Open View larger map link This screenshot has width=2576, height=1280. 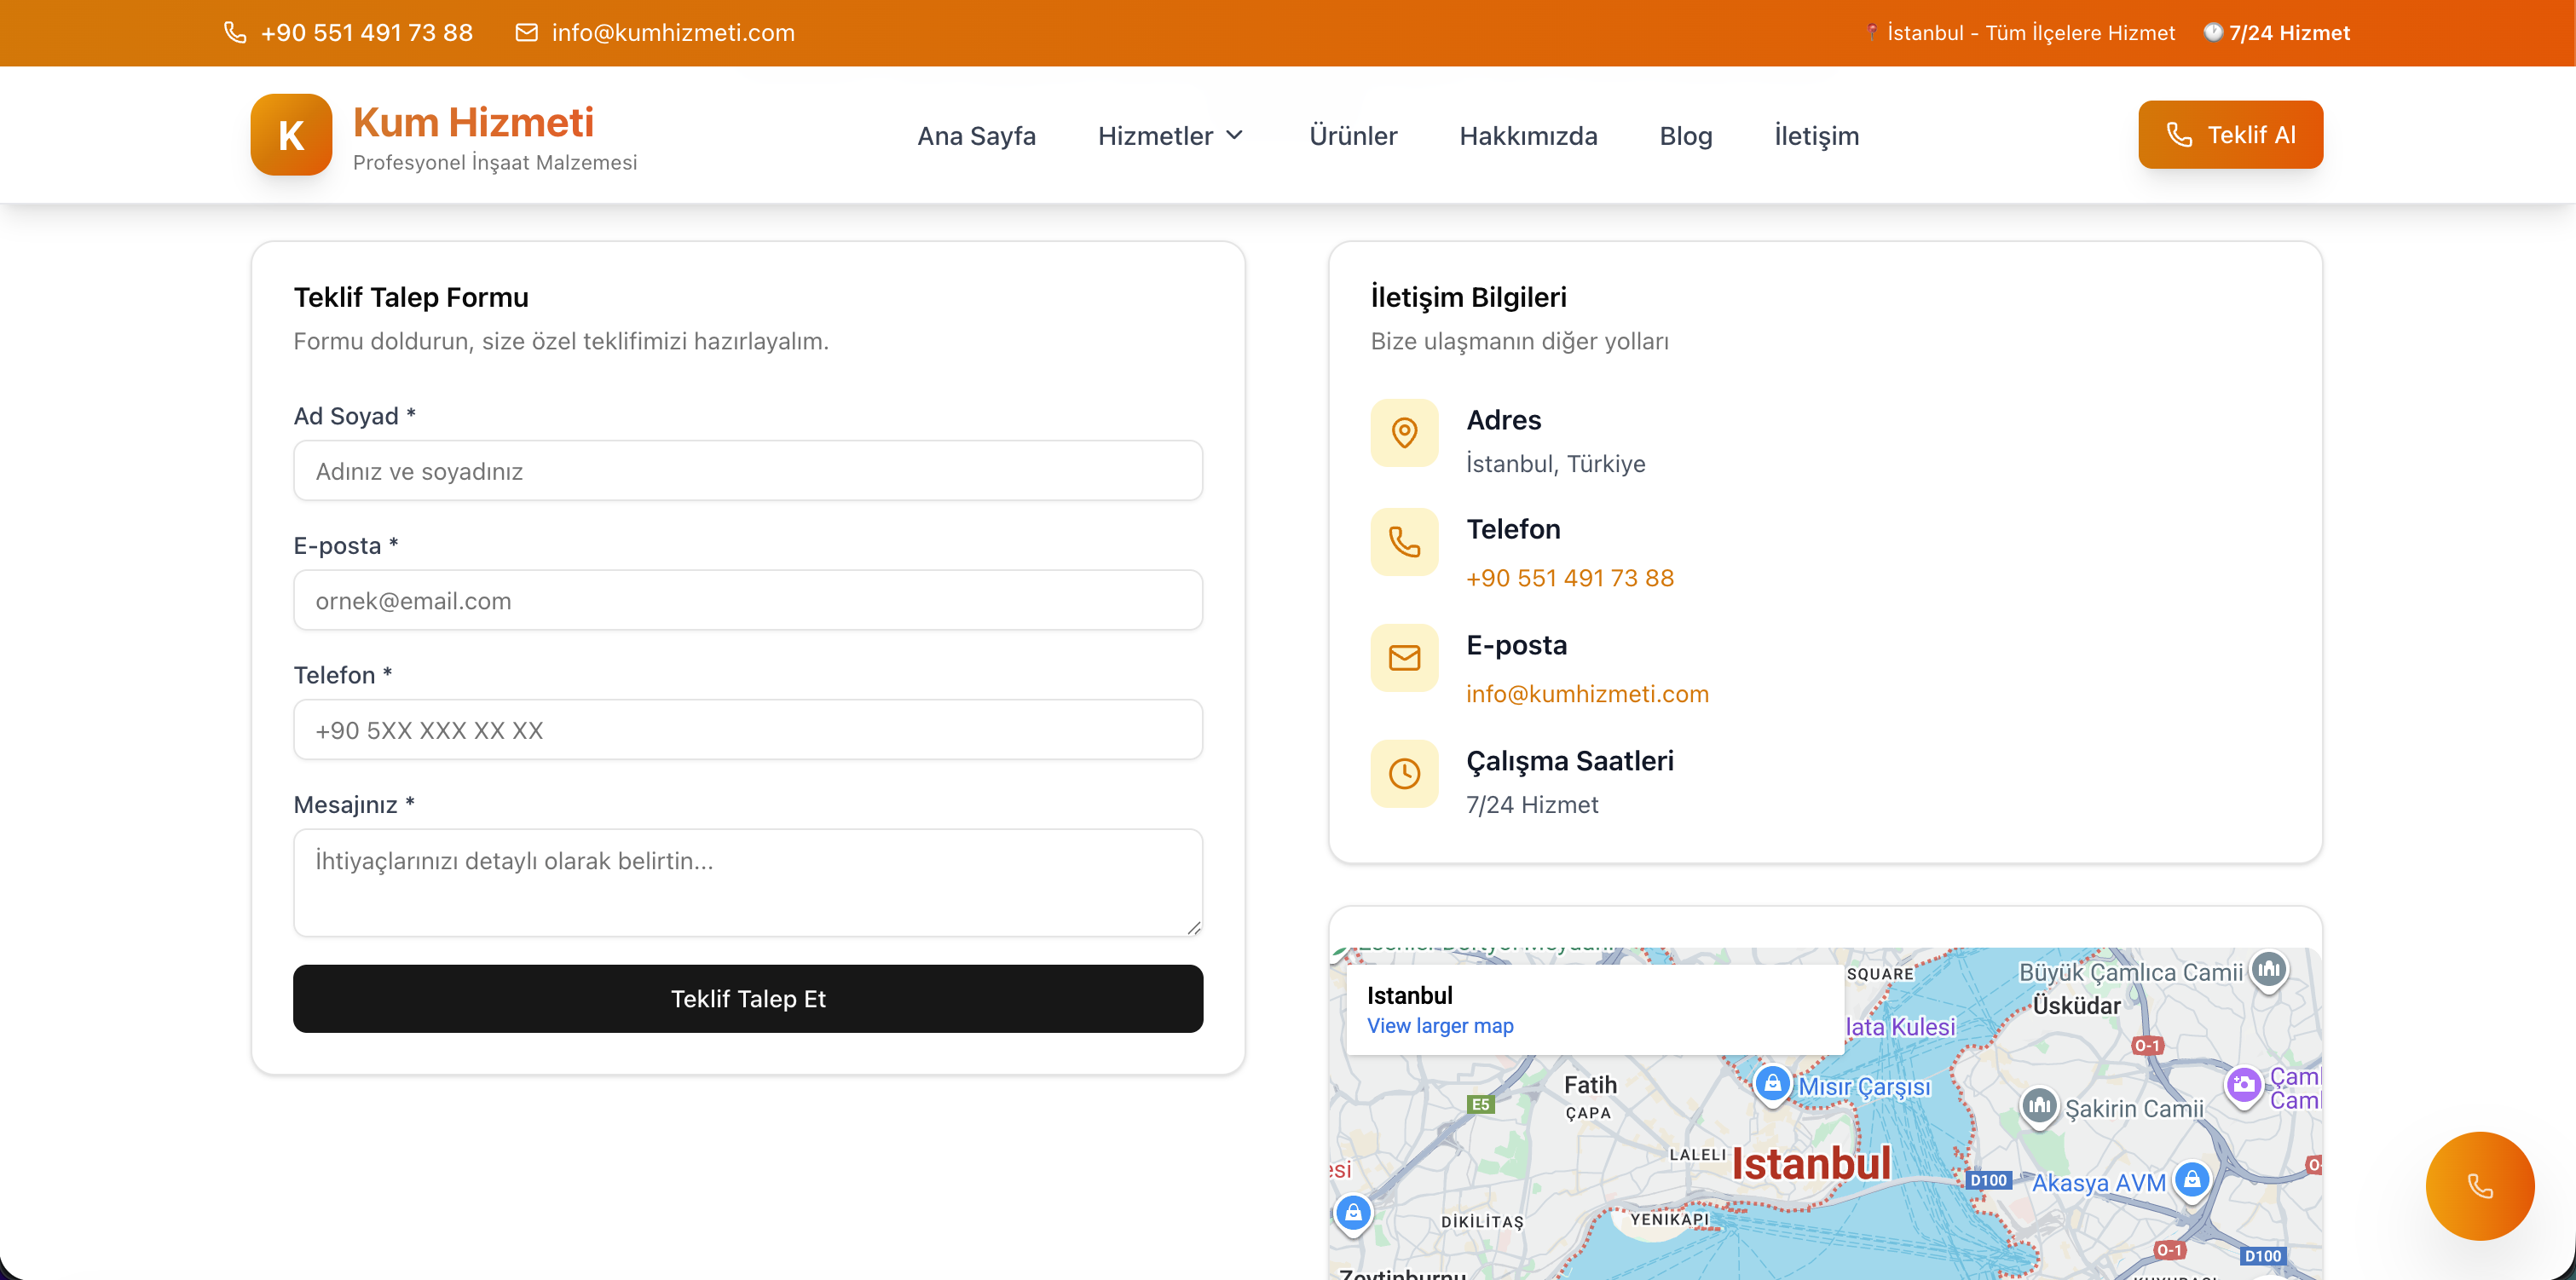(x=1440, y=1026)
